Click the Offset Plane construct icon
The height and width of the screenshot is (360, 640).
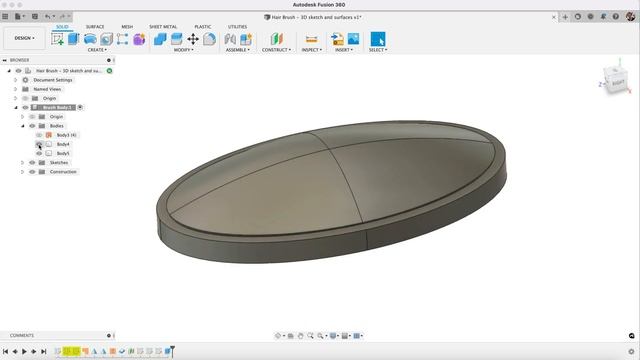[277, 39]
